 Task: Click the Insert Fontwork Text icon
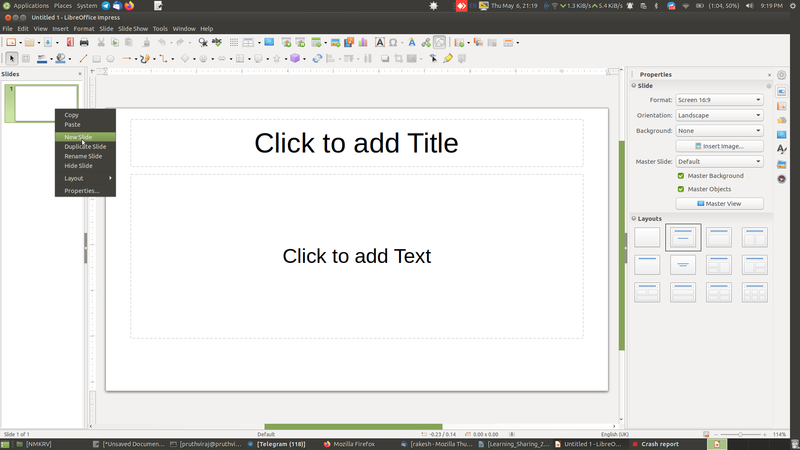[x=412, y=42]
